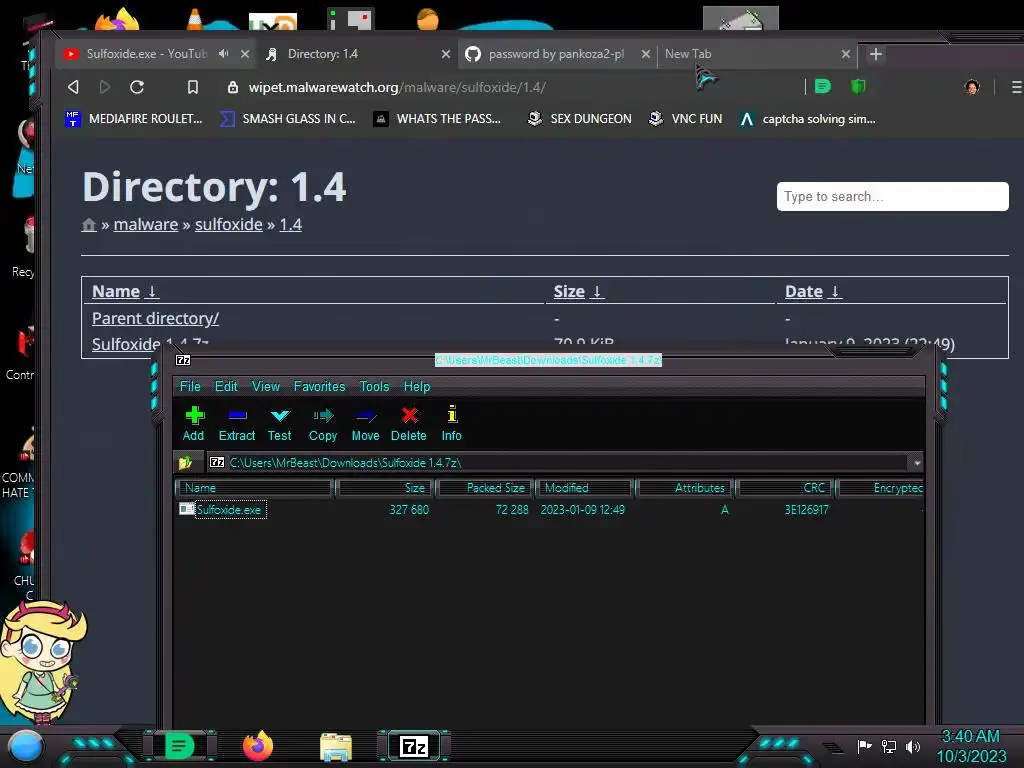Open VNC FUN bookmark
The width and height of the screenshot is (1024, 768).
coord(685,119)
